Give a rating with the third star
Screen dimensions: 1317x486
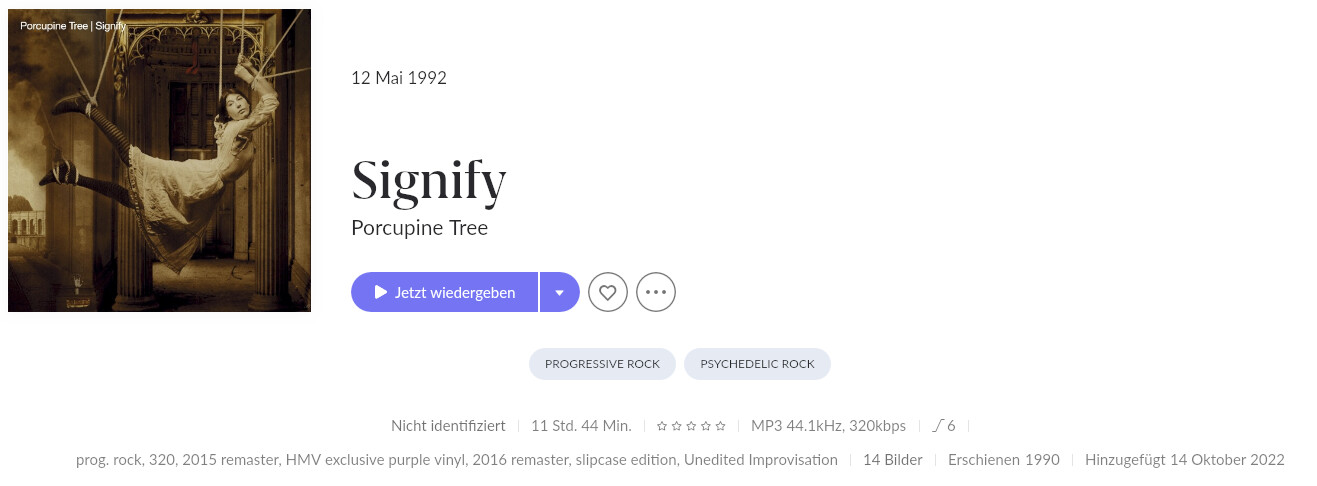[691, 426]
